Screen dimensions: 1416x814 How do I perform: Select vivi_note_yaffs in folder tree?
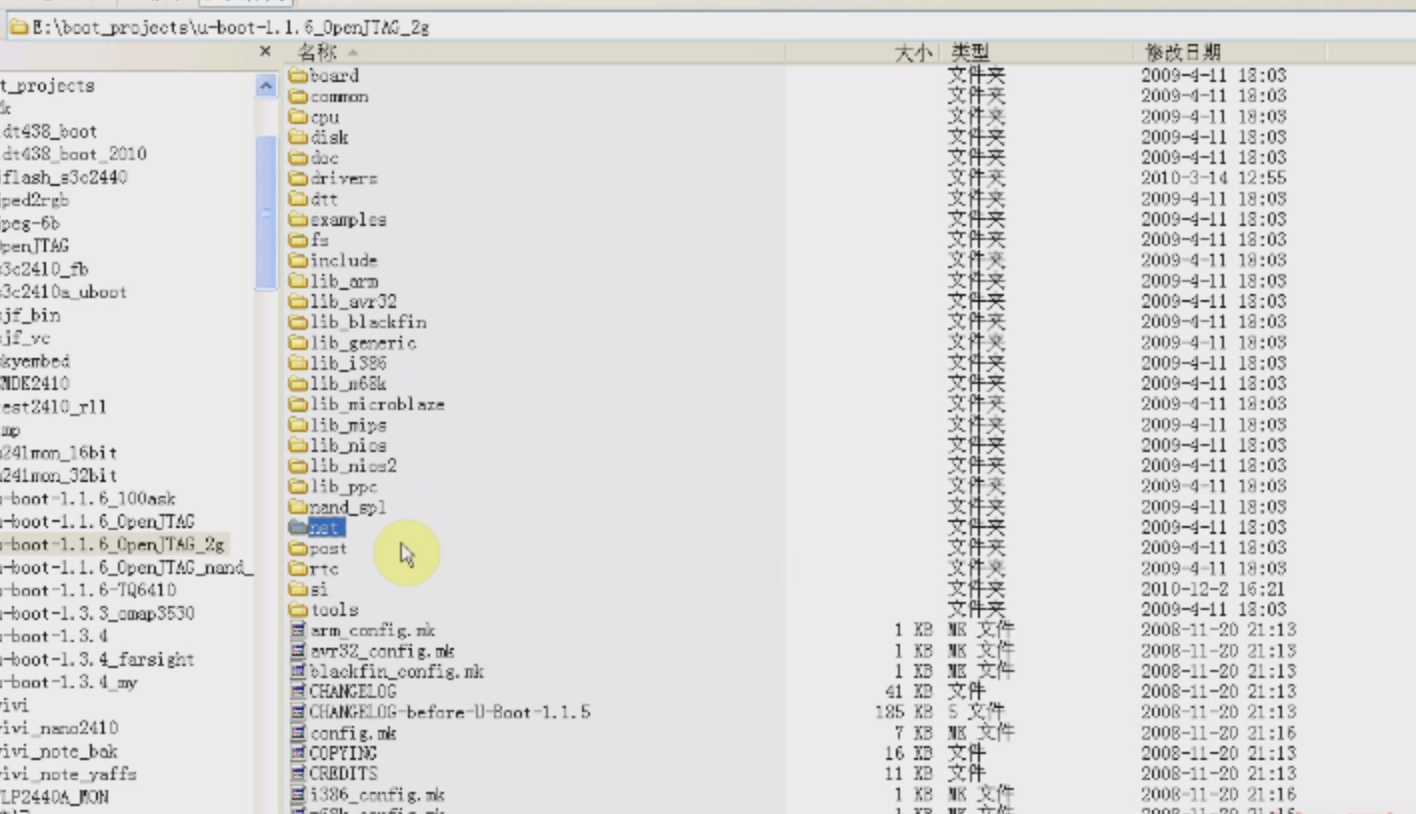tap(69, 774)
